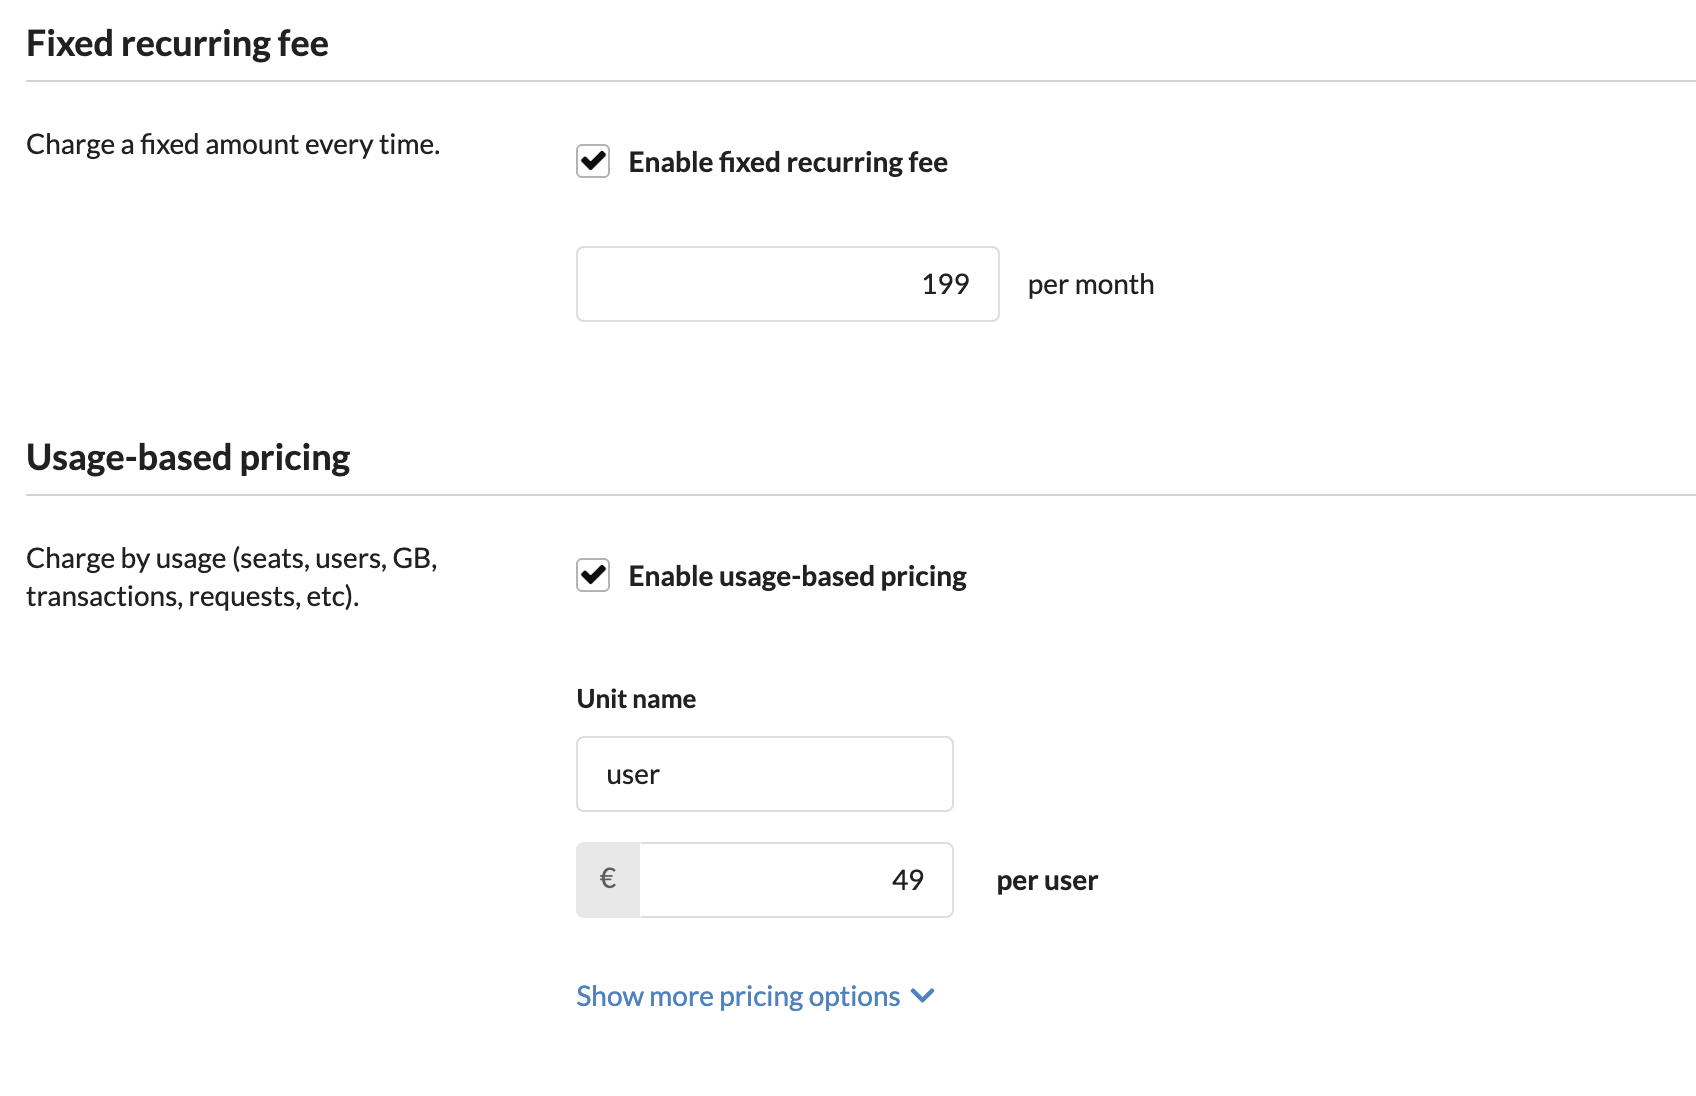The height and width of the screenshot is (1096, 1696).
Task: Click the Fixed recurring fee section heading
Action: coord(177,44)
